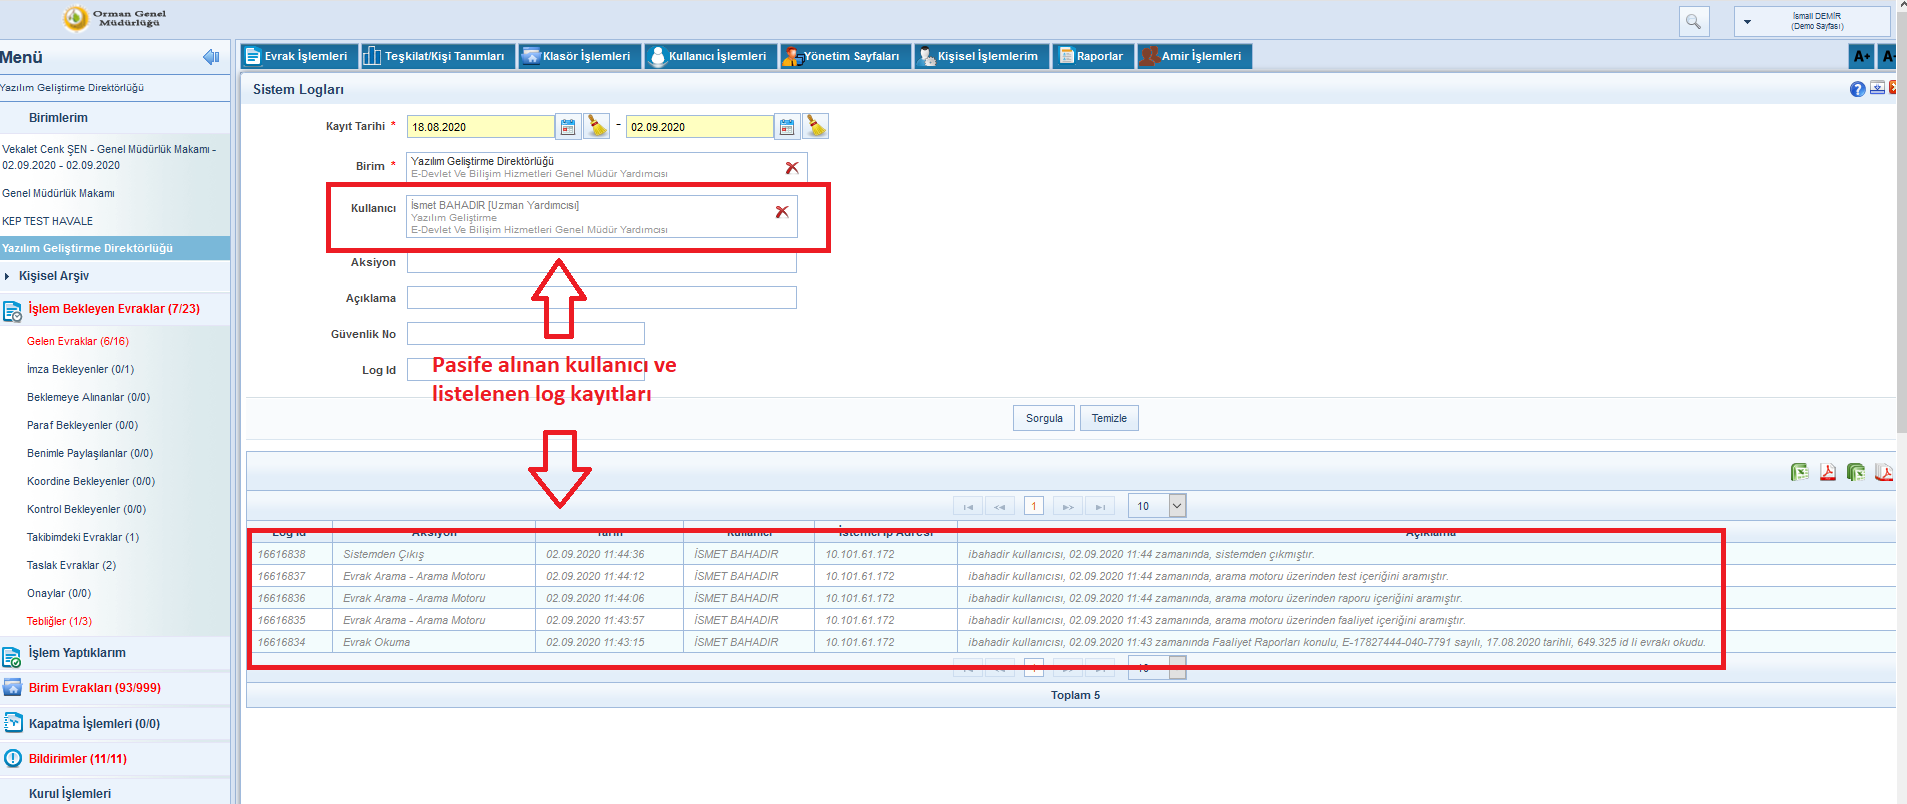Open the rows-per-page dropdown showing 10
The width and height of the screenshot is (1907, 804).
1177,506
